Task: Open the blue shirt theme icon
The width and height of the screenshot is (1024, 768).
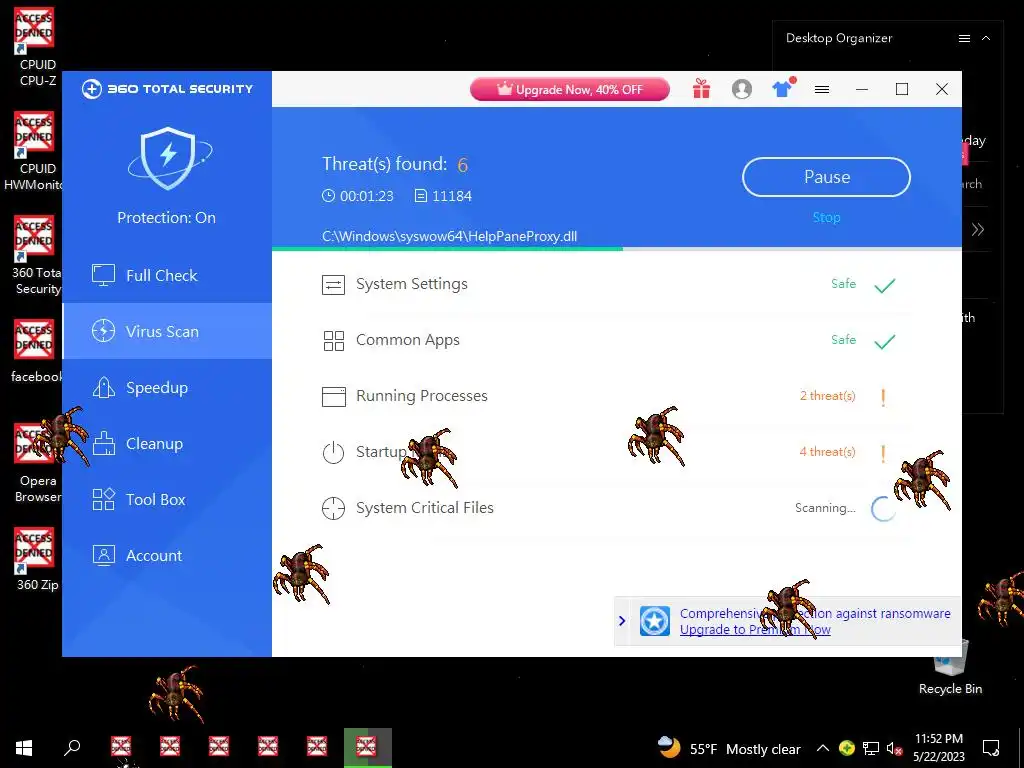Action: tap(782, 88)
